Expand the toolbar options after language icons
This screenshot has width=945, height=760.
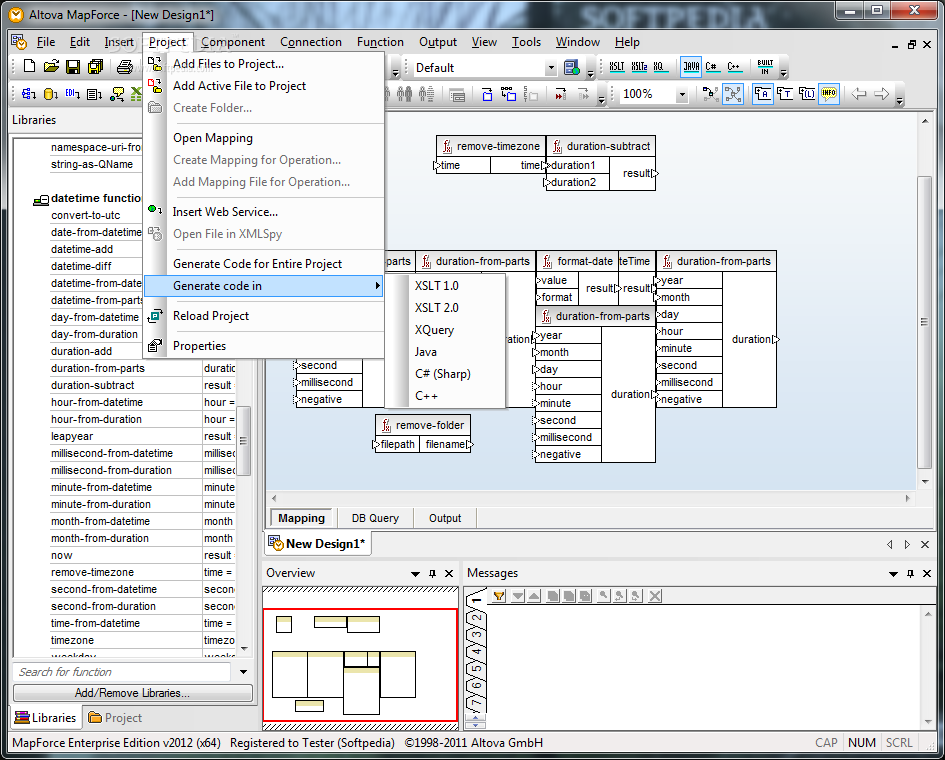tap(783, 72)
